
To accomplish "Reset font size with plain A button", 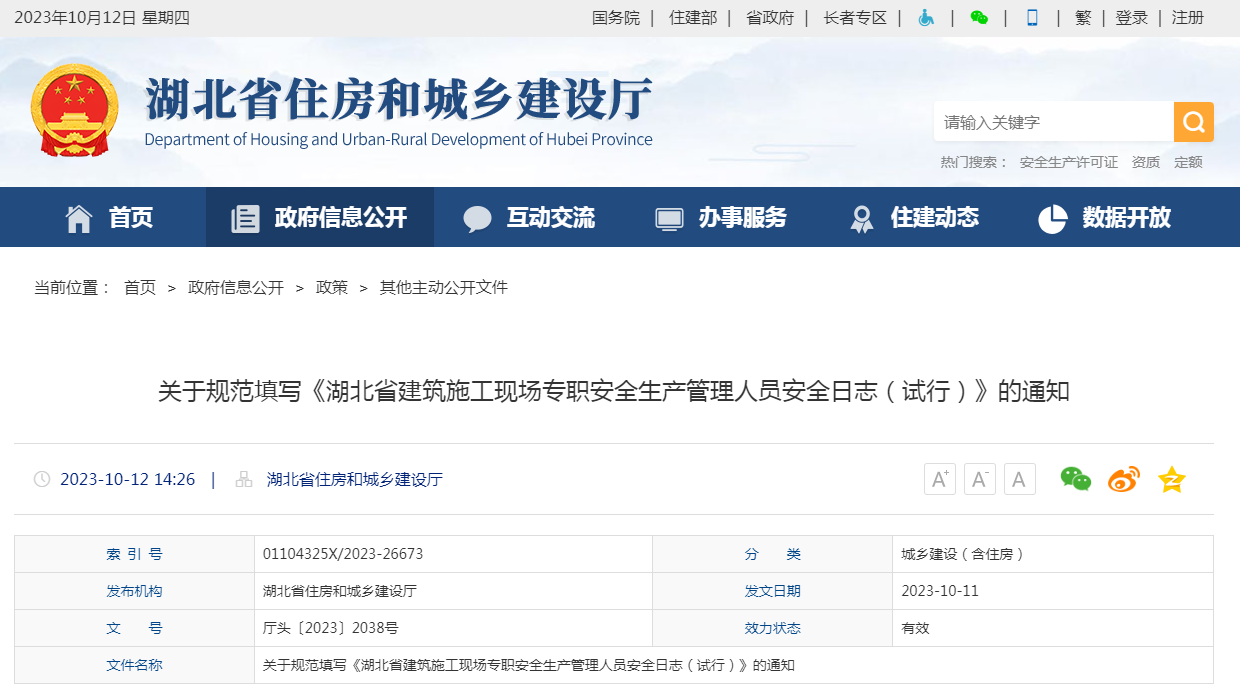I will point(1019,480).
